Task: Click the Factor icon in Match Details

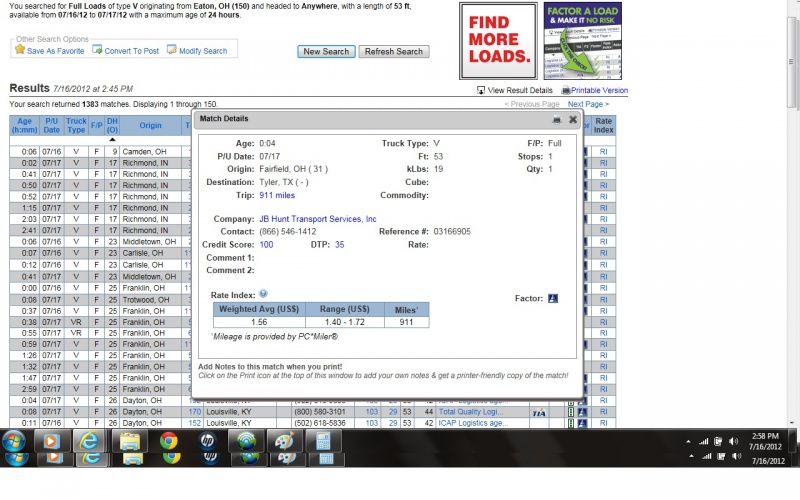Action: click(x=552, y=298)
